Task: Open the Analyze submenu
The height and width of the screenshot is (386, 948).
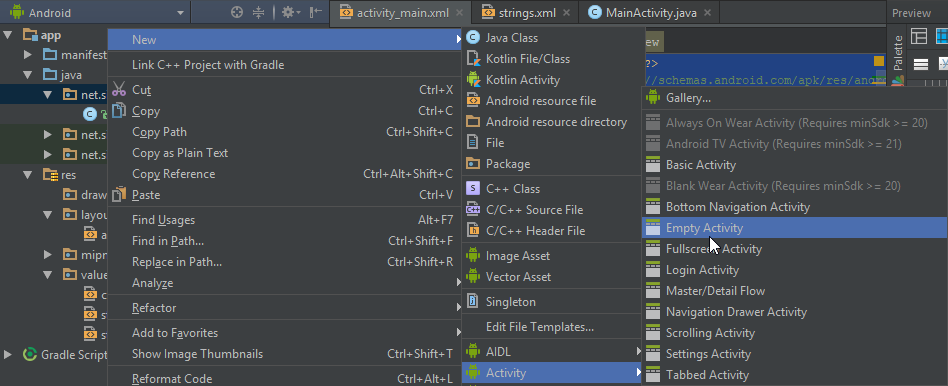Action: (x=285, y=283)
